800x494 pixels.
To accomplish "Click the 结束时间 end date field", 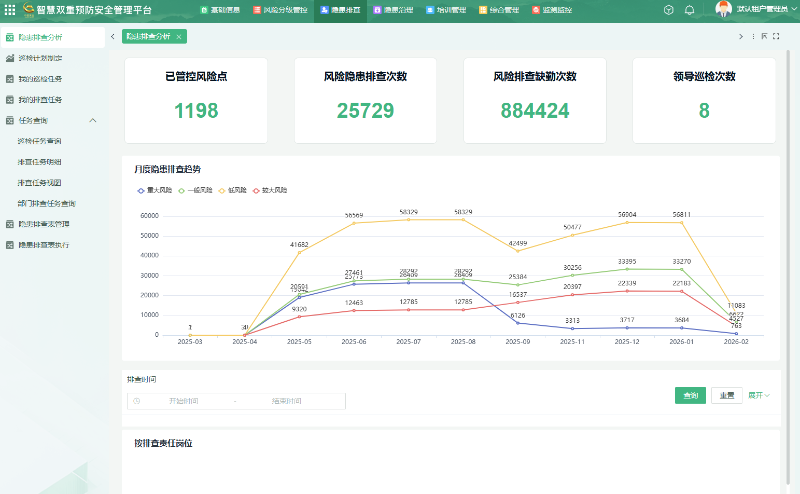I will click(286, 401).
